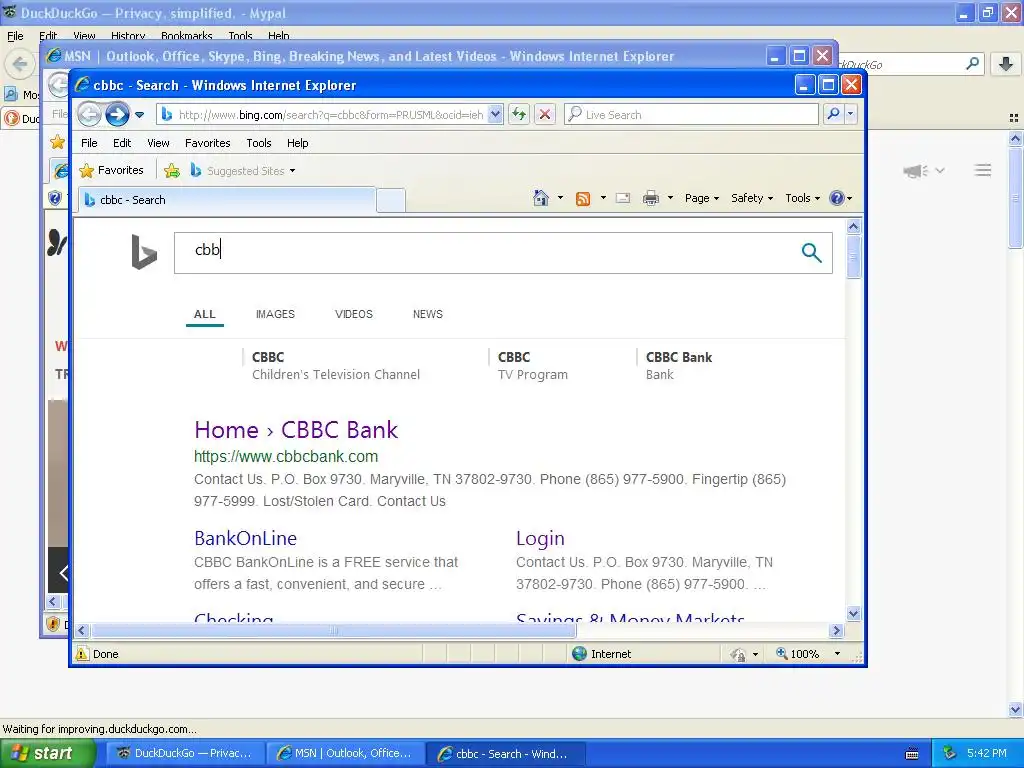The image size is (1024, 768).
Task: Open the Mypal hamburger menu icon
Action: pyautogui.click(x=983, y=170)
